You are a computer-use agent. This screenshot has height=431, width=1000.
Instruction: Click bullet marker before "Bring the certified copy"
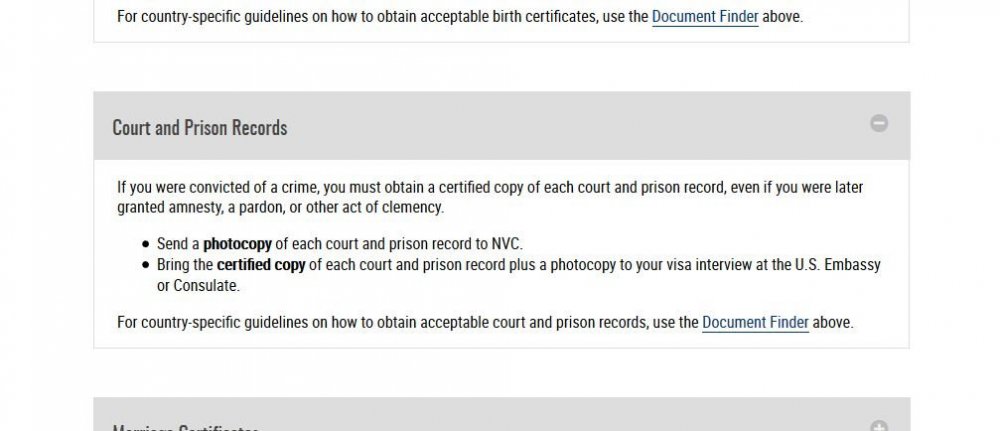tap(146, 265)
